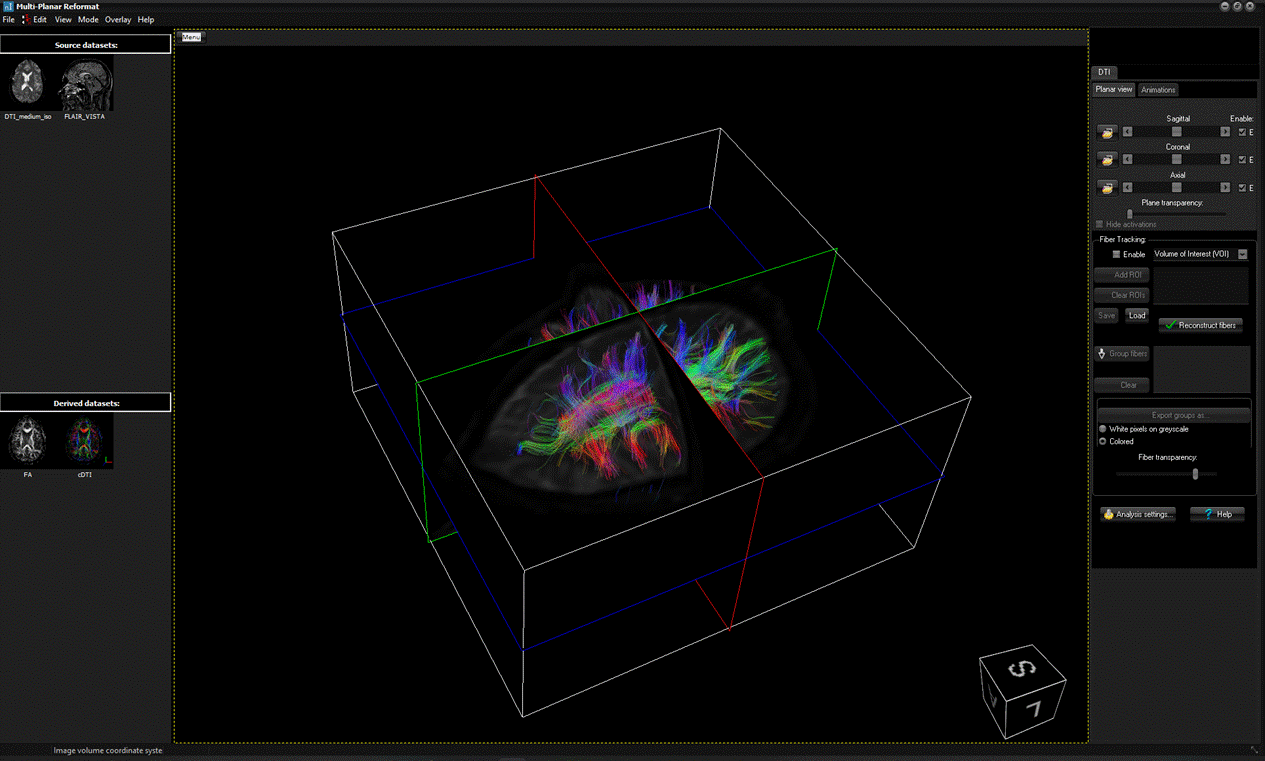Select the Colored radio option

[x=1103, y=441]
